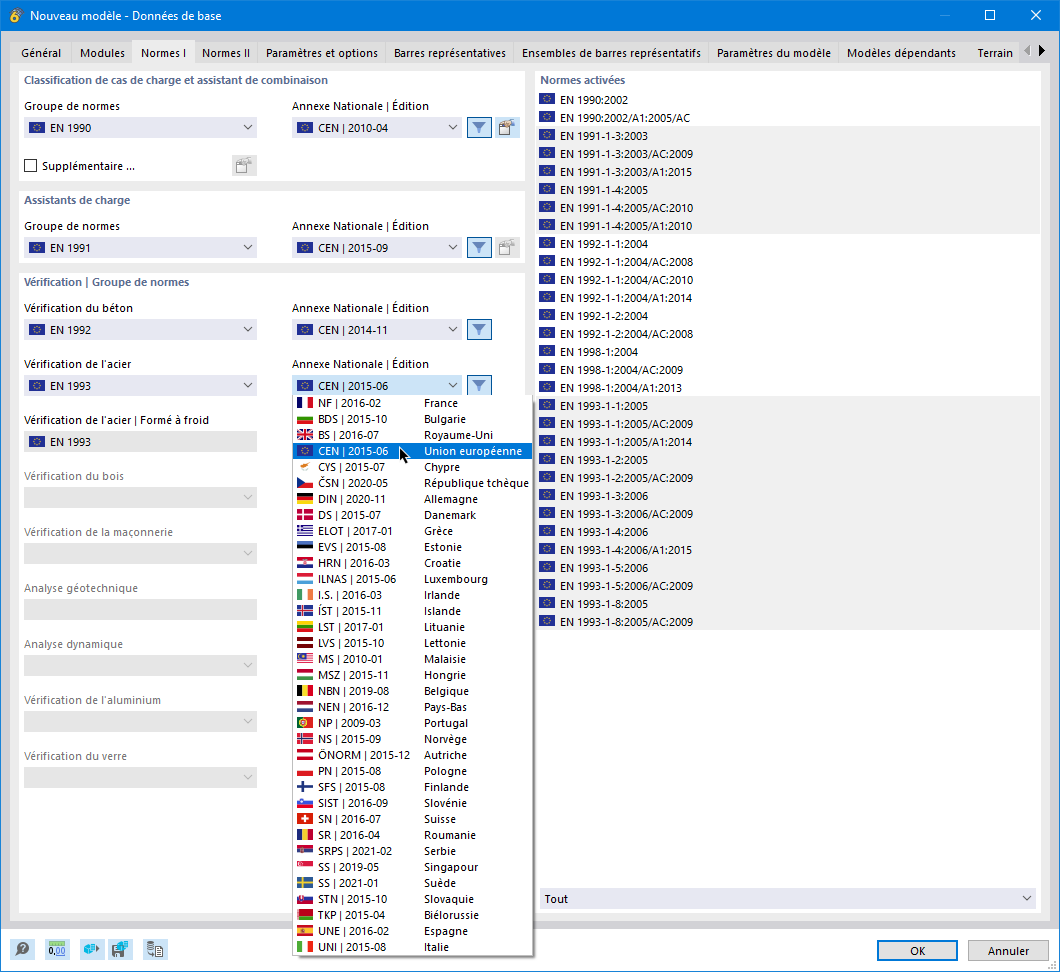Click filter icon for steel verification annex
The height and width of the screenshot is (972, 1060).
pyautogui.click(x=479, y=385)
